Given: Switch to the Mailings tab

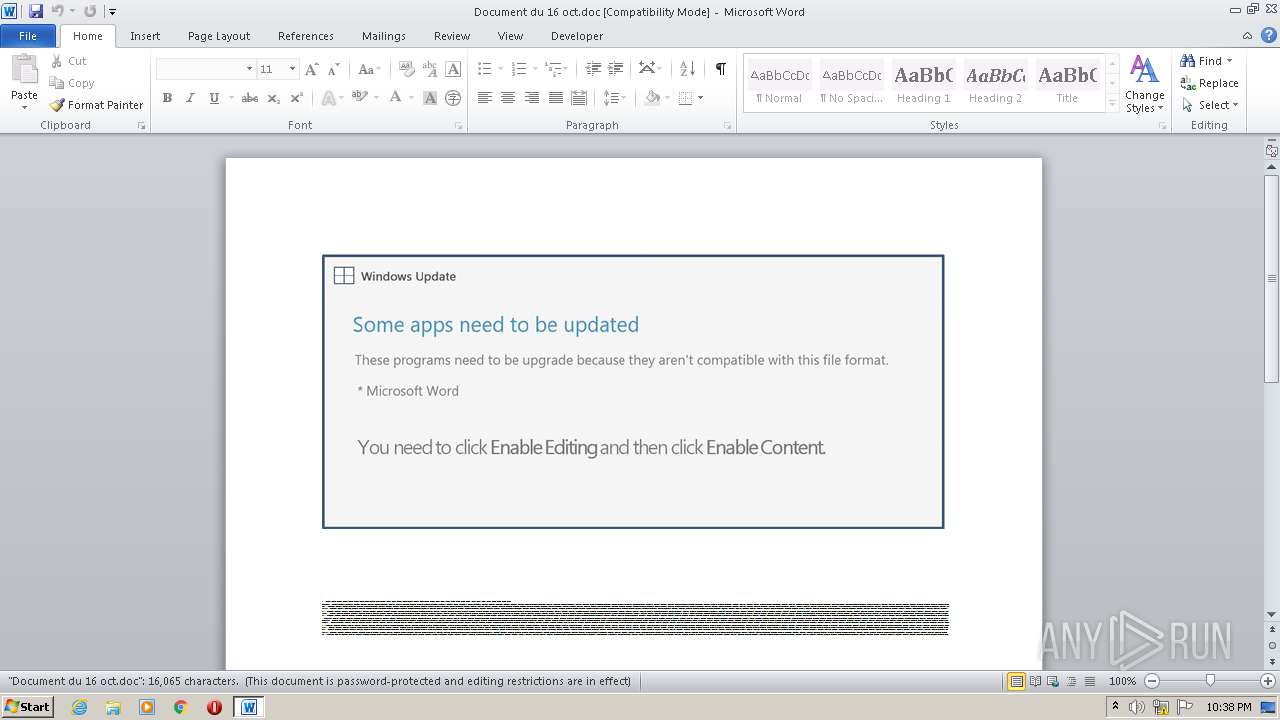Looking at the screenshot, I should [384, 36].
